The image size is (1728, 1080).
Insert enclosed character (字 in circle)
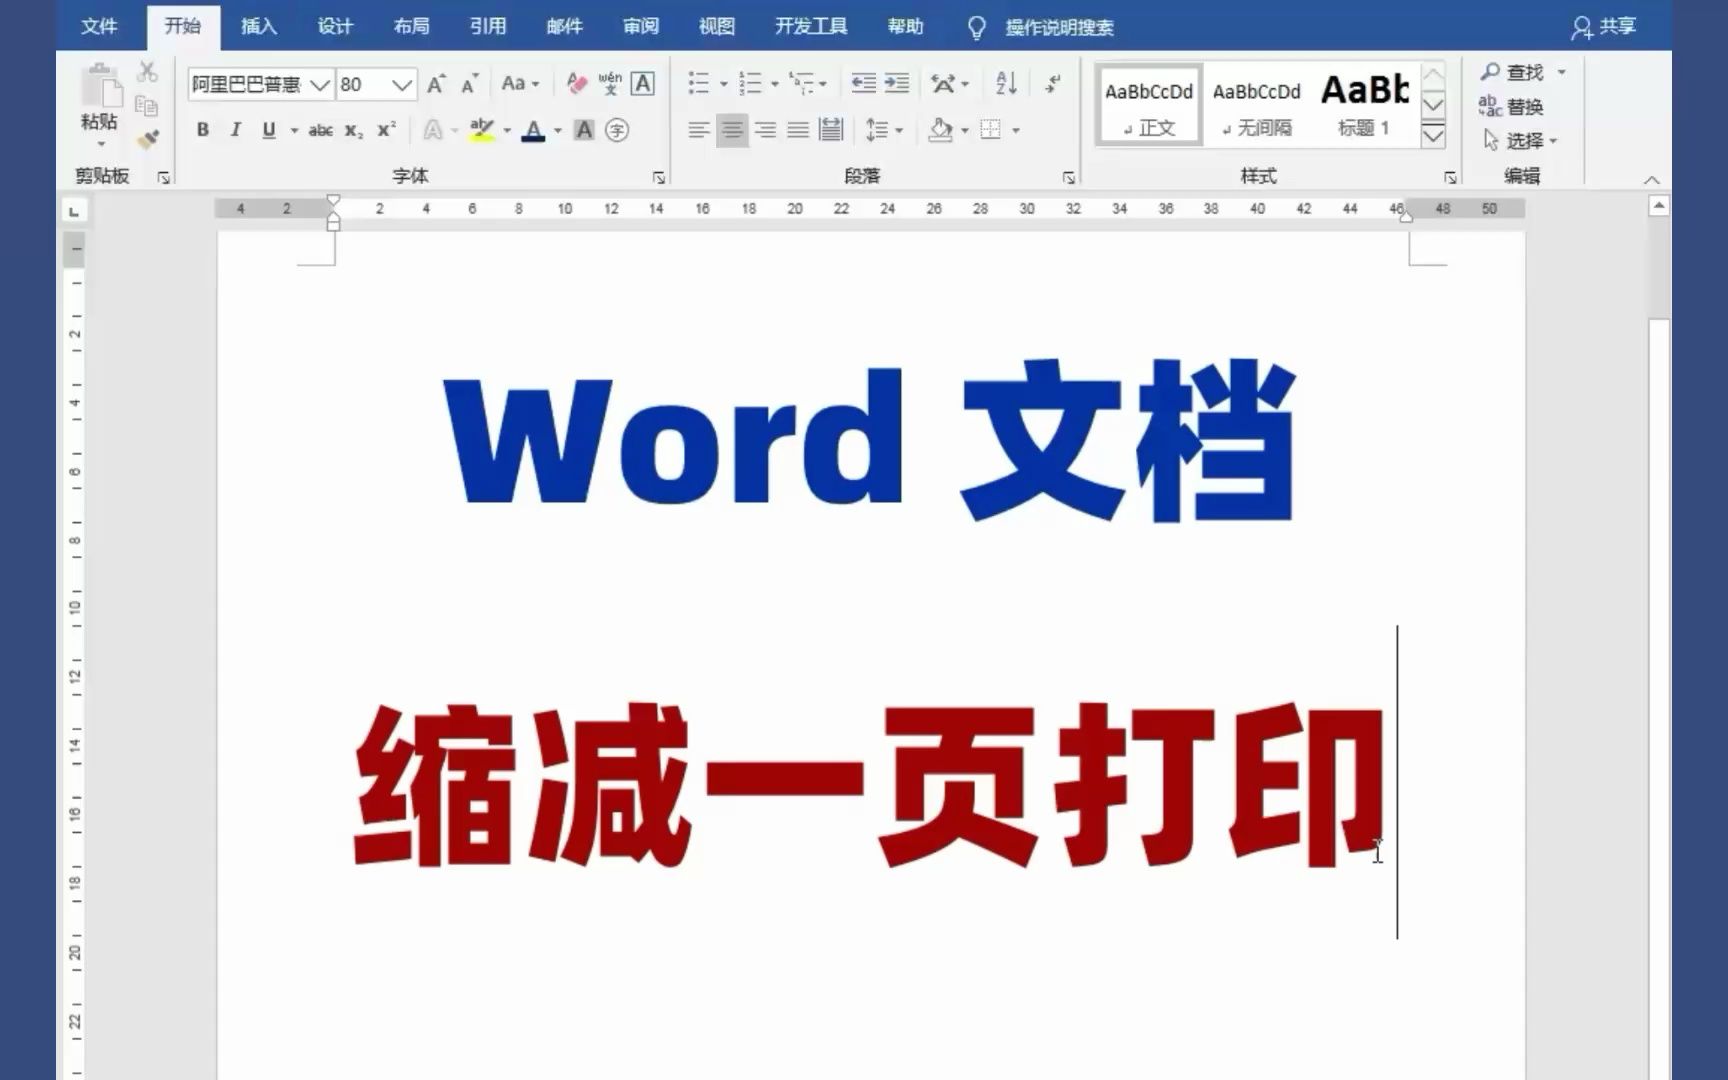[617, 130]
